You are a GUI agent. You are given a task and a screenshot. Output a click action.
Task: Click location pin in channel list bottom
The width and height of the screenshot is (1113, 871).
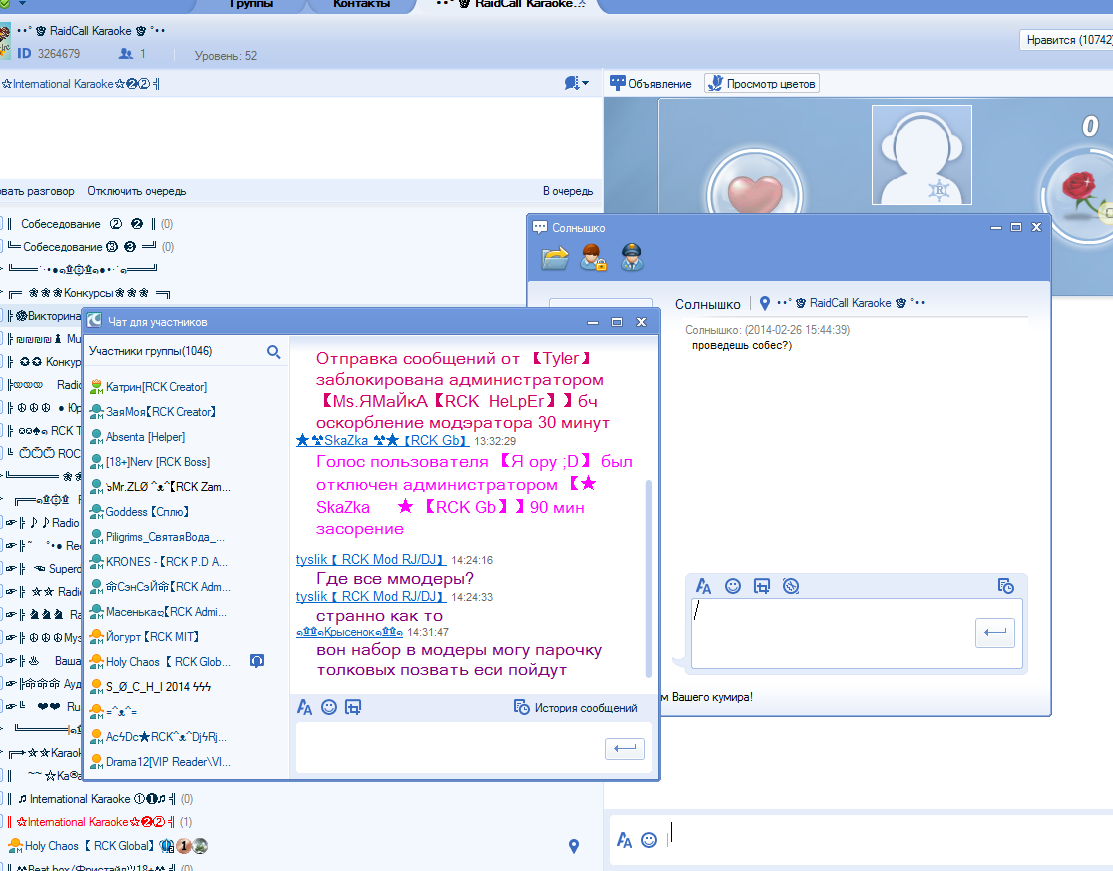click(574, 846)
